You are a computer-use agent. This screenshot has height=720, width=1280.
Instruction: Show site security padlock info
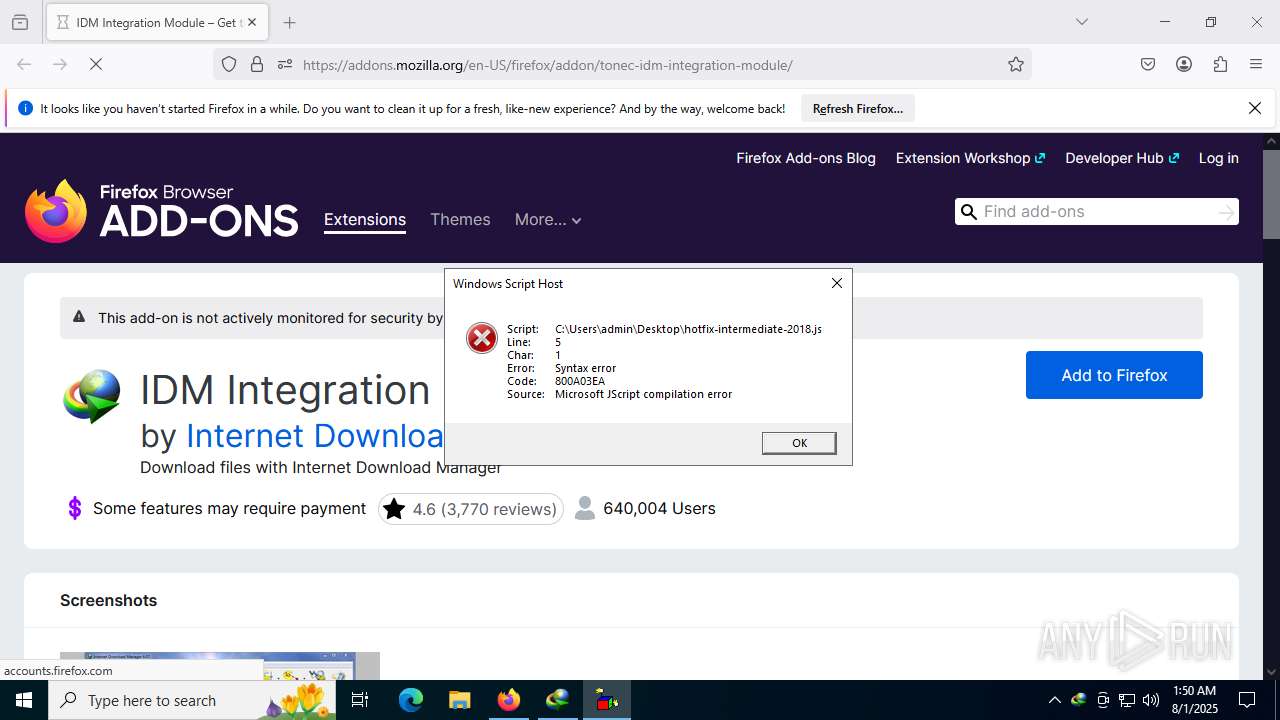(x=257, y=64)
